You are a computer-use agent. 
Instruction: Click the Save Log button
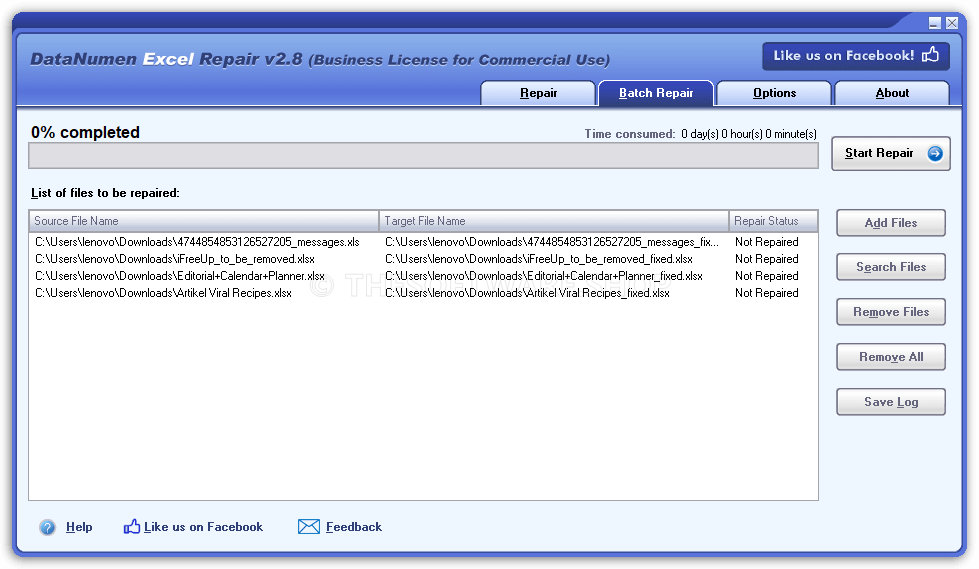(891, 402)
